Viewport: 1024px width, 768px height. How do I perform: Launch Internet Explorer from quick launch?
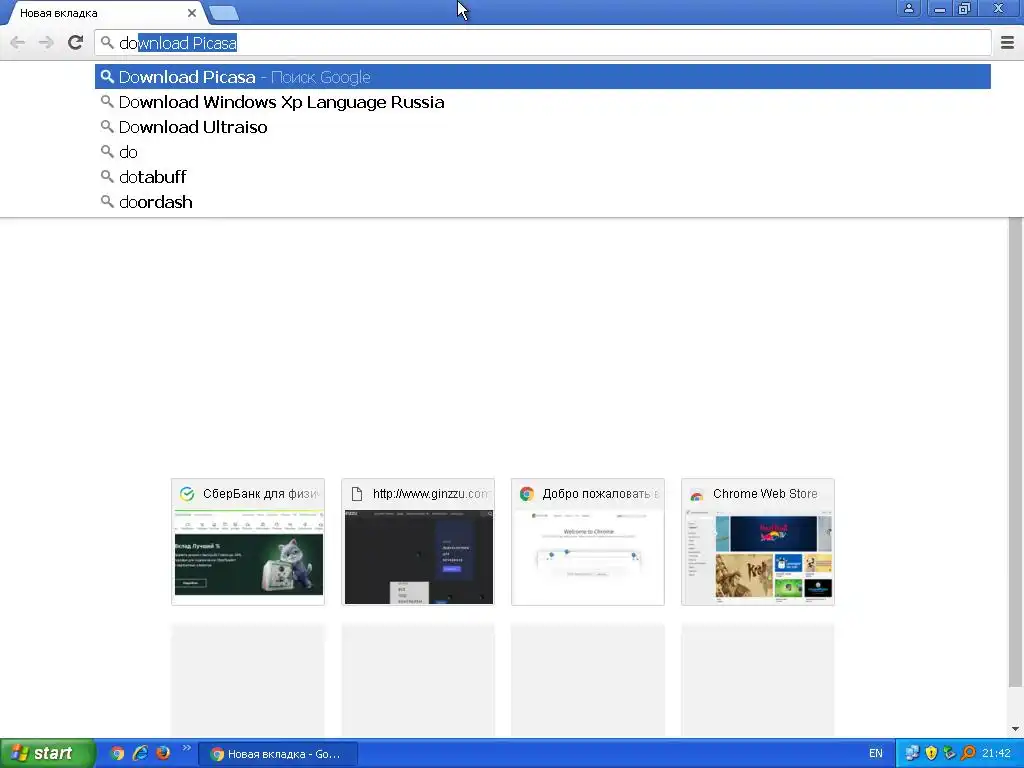140,754
